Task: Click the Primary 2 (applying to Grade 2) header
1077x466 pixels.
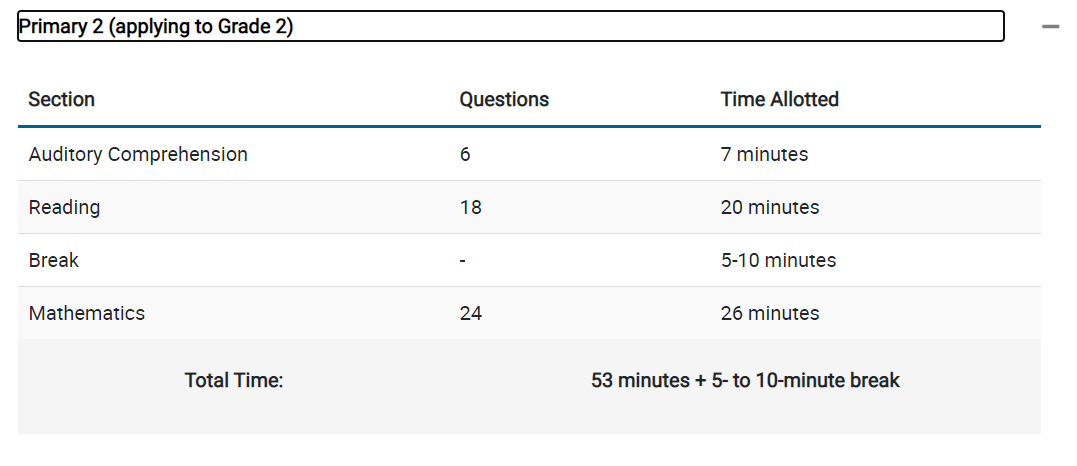Action: 510,26
